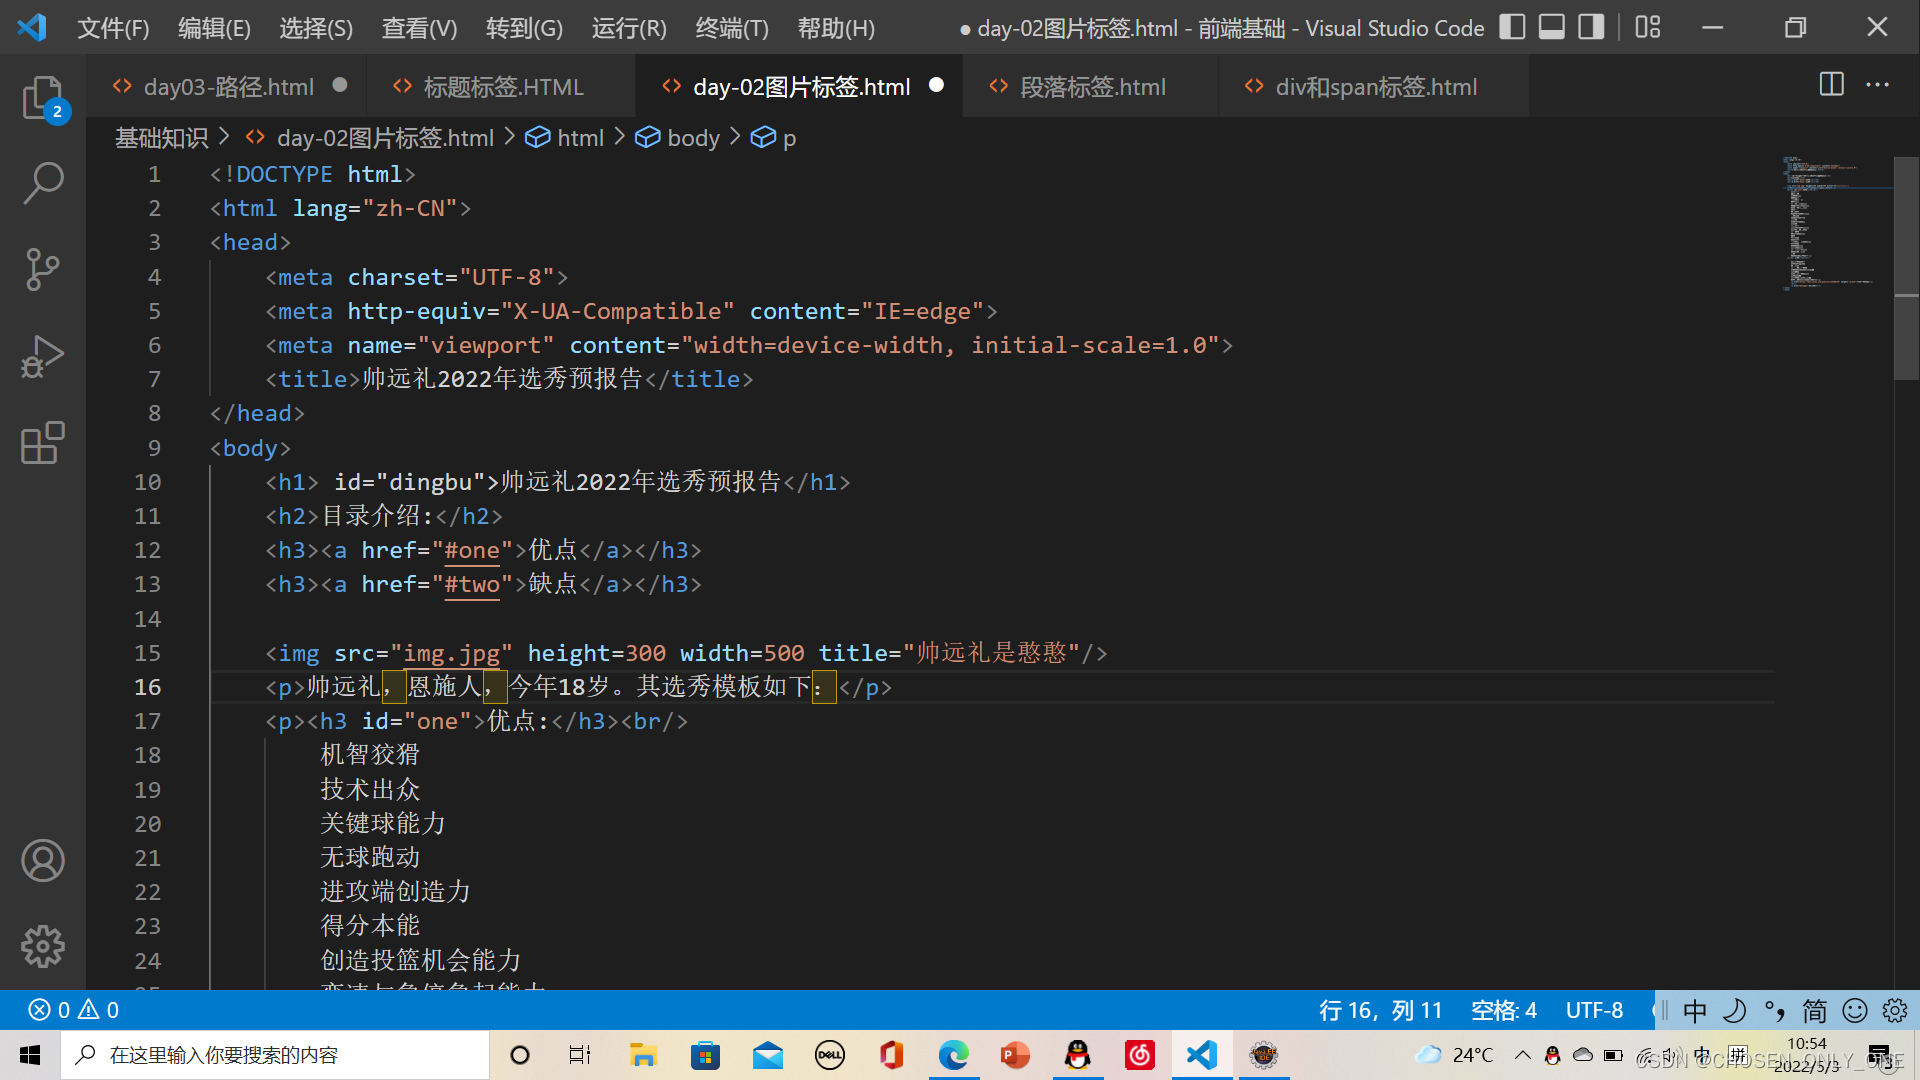Open the Mail app from taskbar
The height and width of the screenshot is (1080, 1920).
767,1055
